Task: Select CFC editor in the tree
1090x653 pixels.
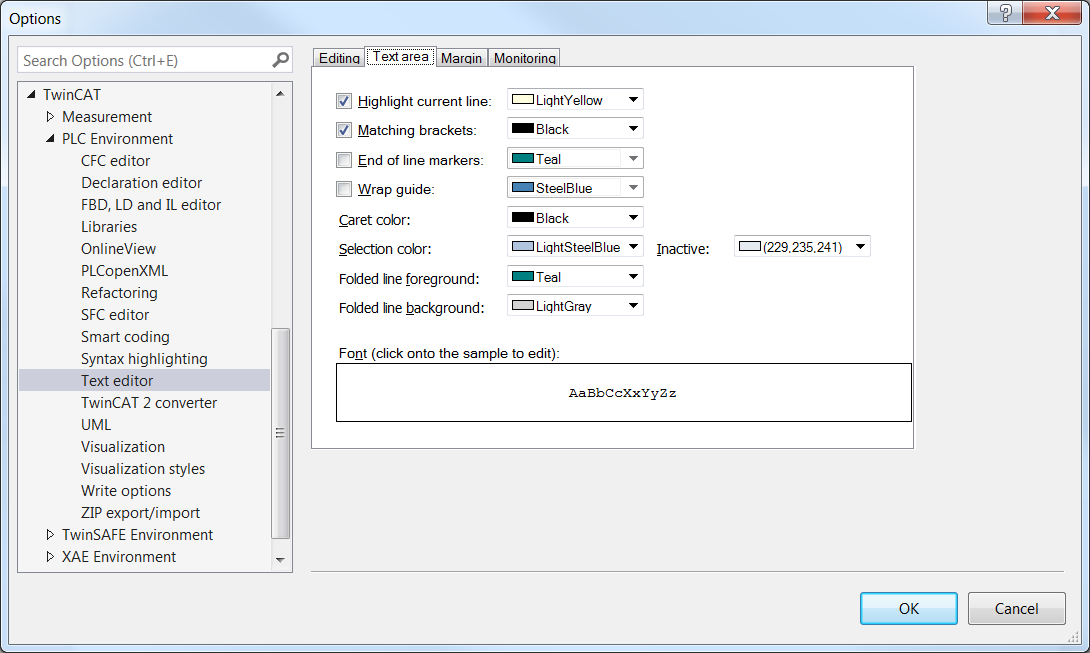Action: [115, 161]
